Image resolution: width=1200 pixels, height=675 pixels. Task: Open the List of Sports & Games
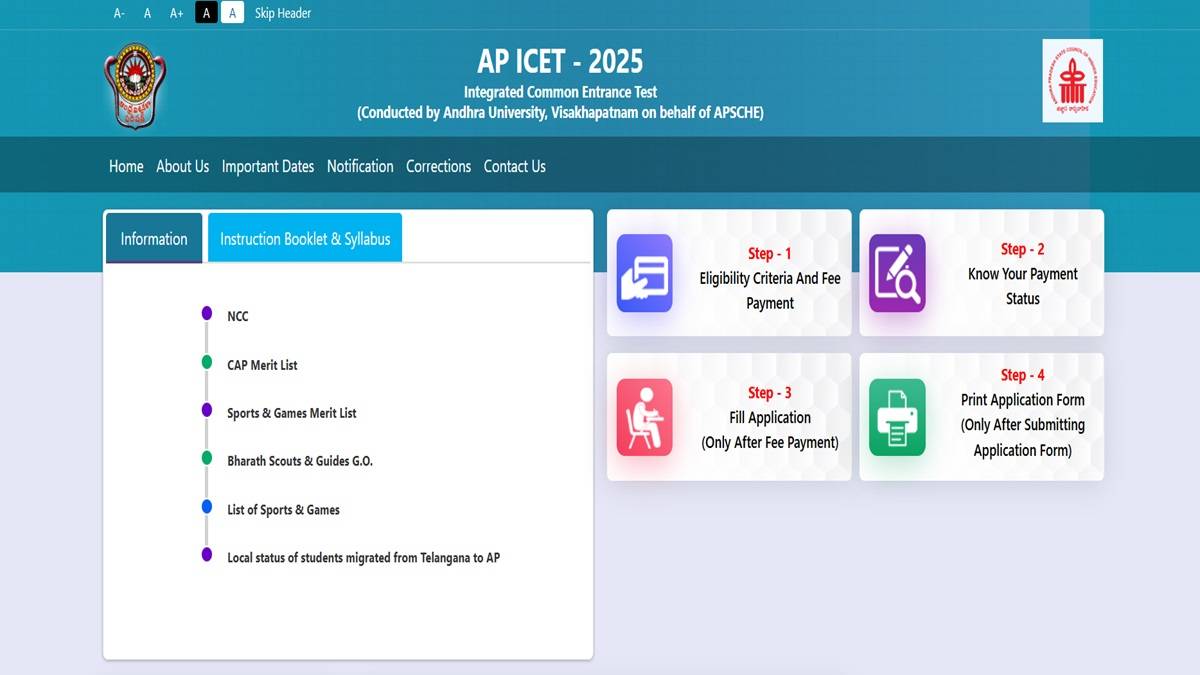(284, 510)
